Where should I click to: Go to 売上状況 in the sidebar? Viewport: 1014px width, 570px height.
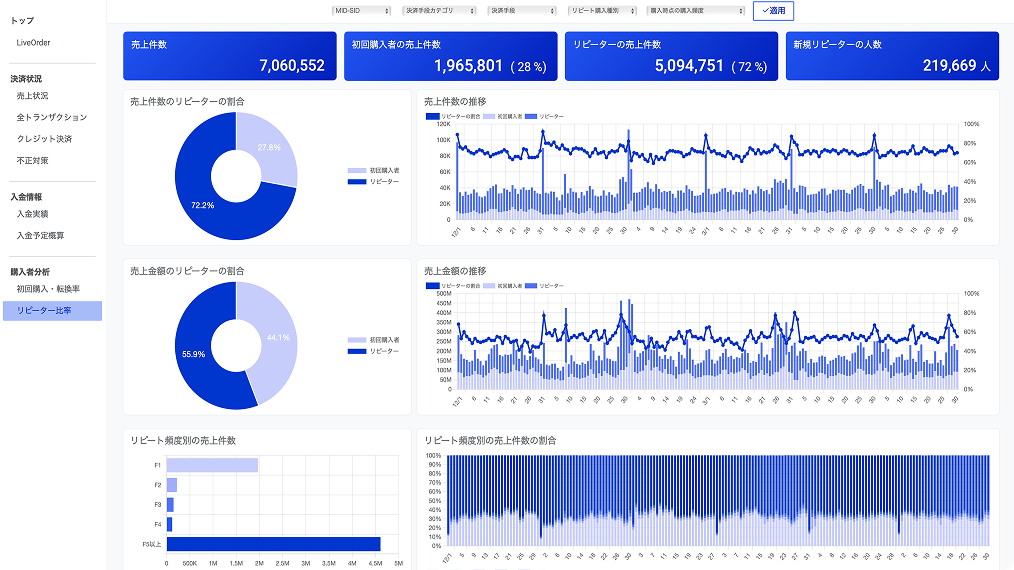(32, 96)
